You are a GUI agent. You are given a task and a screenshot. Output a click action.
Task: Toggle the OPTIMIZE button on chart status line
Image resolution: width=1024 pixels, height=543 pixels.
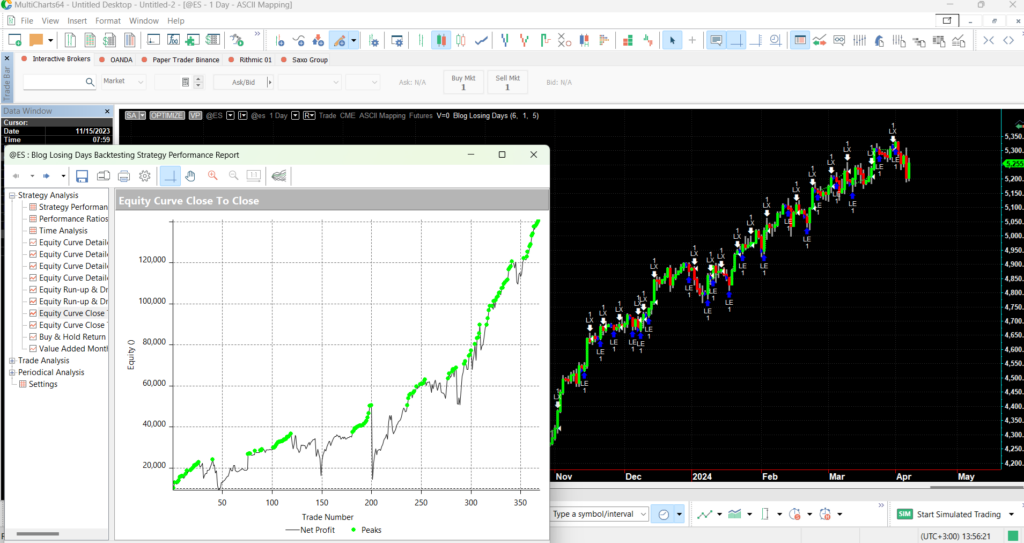(167, 116)
